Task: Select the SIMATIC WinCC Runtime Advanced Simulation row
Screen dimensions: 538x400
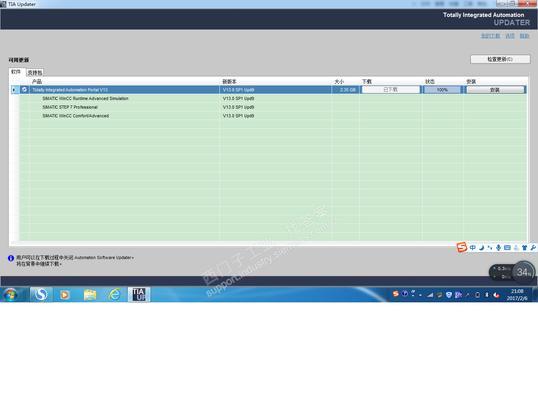Action: (273, 98)
